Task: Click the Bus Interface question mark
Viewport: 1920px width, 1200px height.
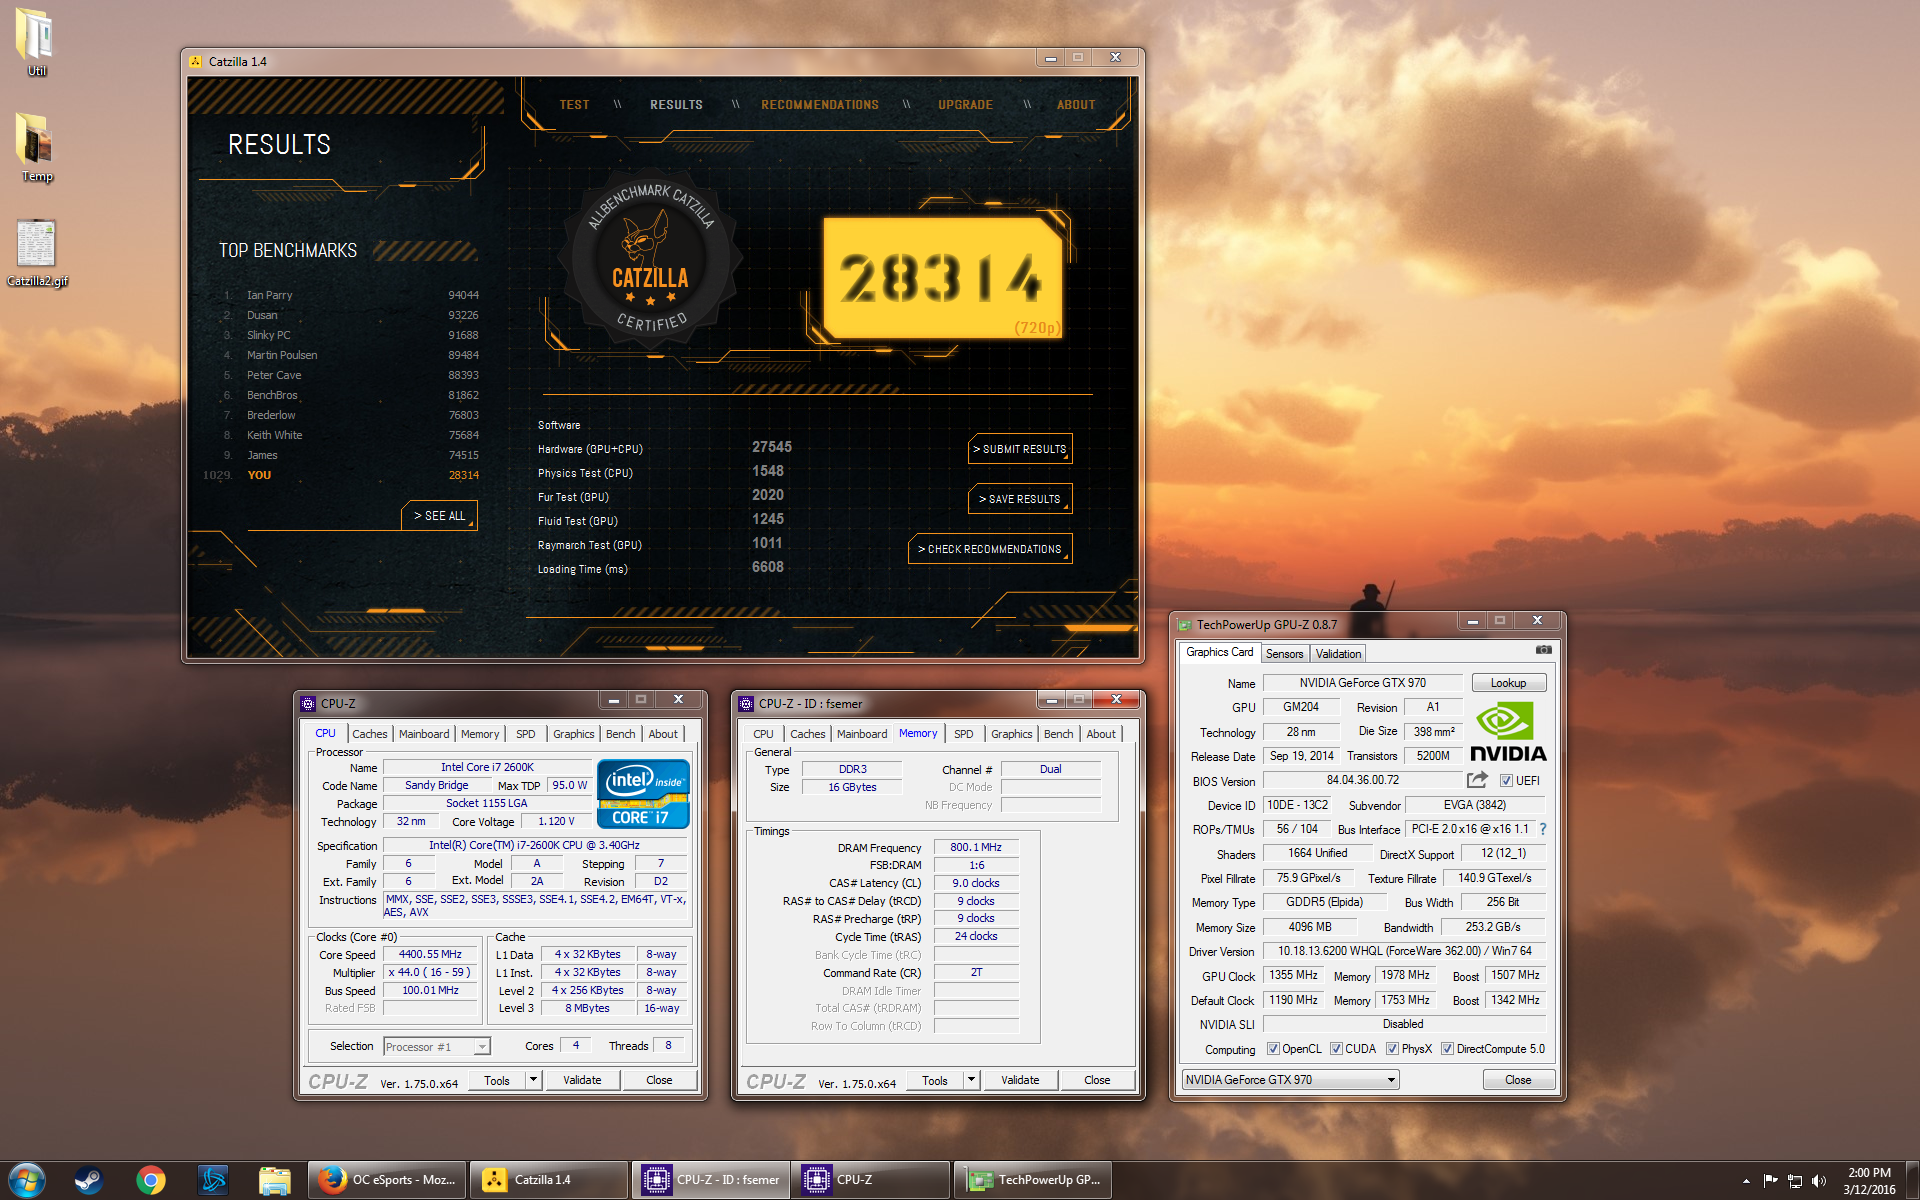Action: [1543, 829]
